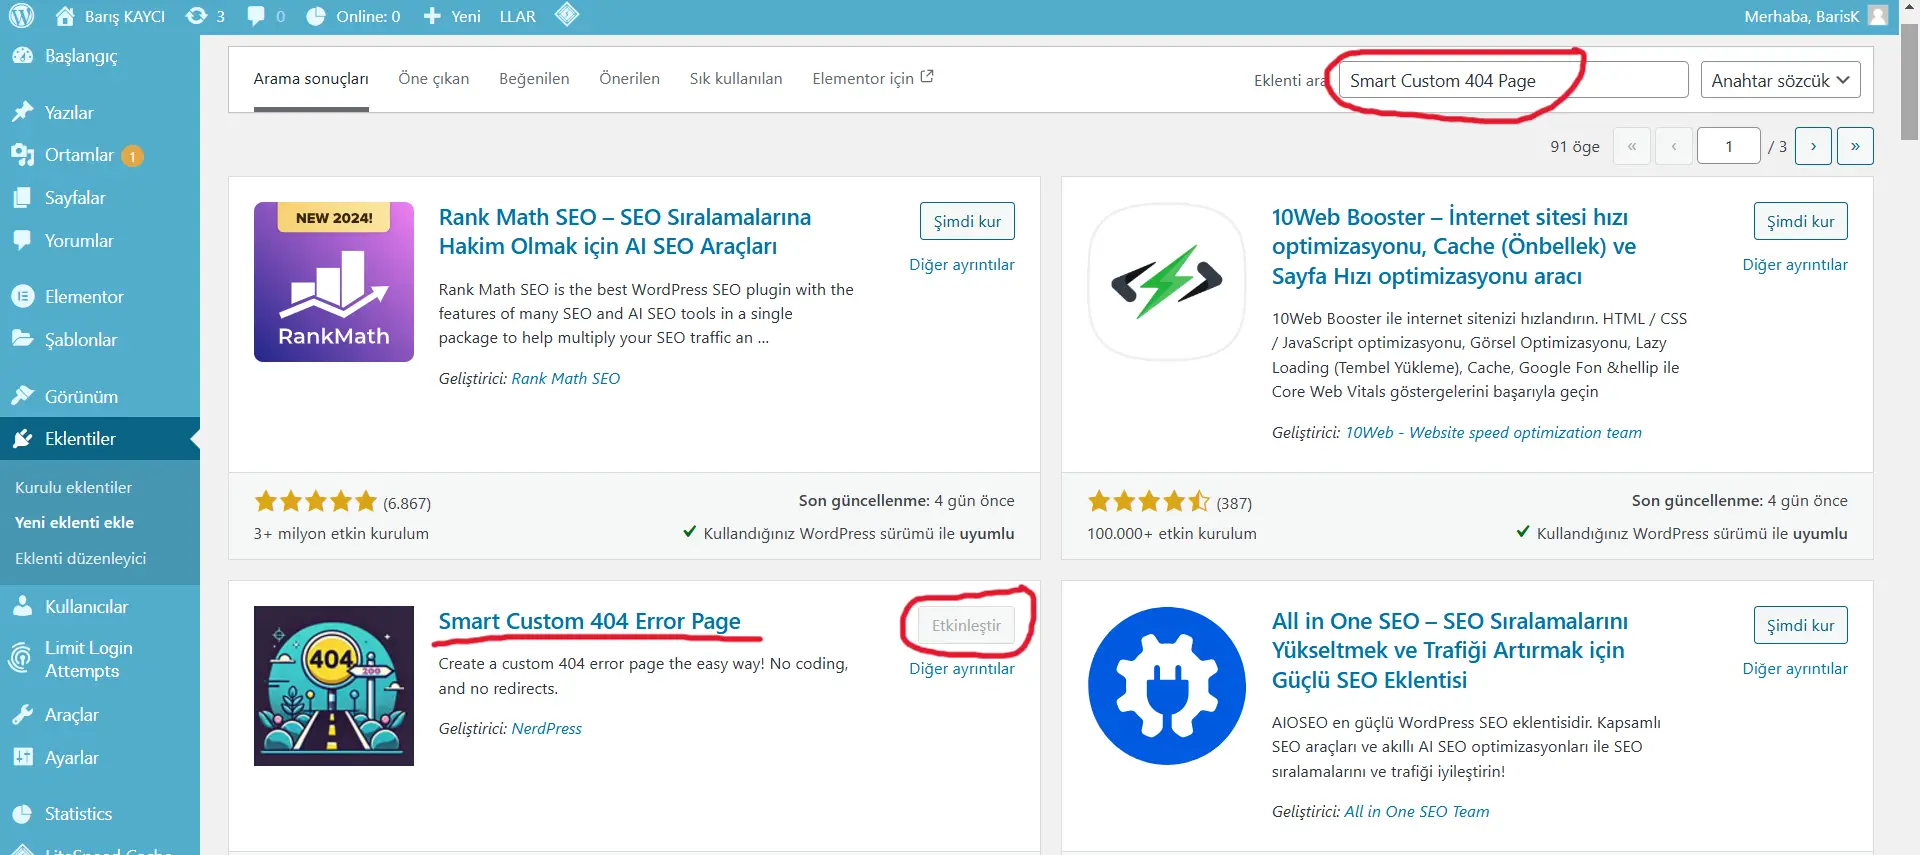Image resolution: width=1920 pixels, height=855 pixels.
Task: Click the WordPress logo icon
Action: coord(21,16)
